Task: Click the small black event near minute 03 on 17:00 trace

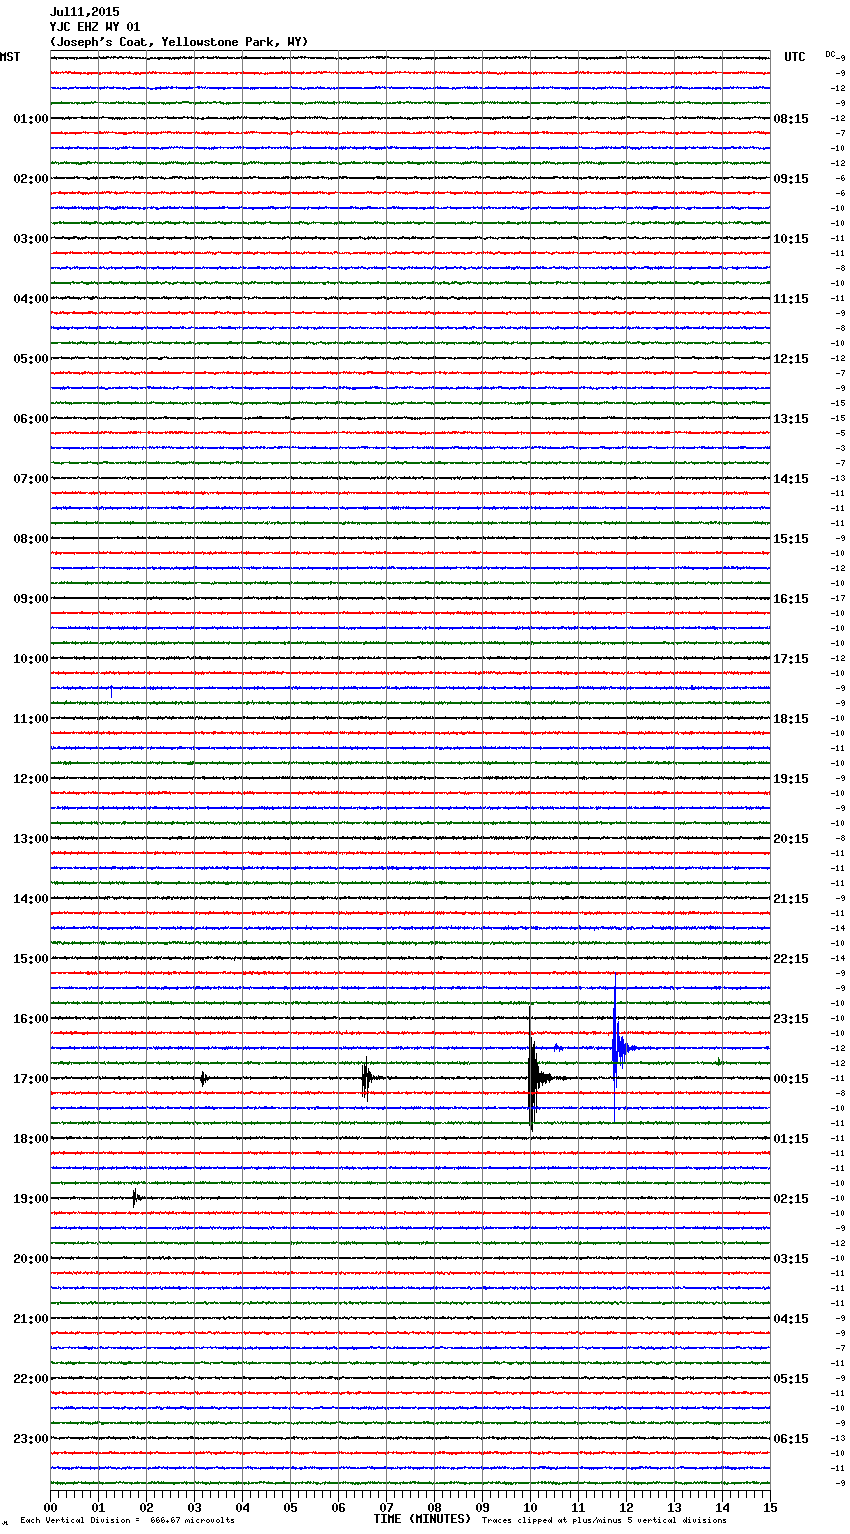Action: tap(203, 1078)
